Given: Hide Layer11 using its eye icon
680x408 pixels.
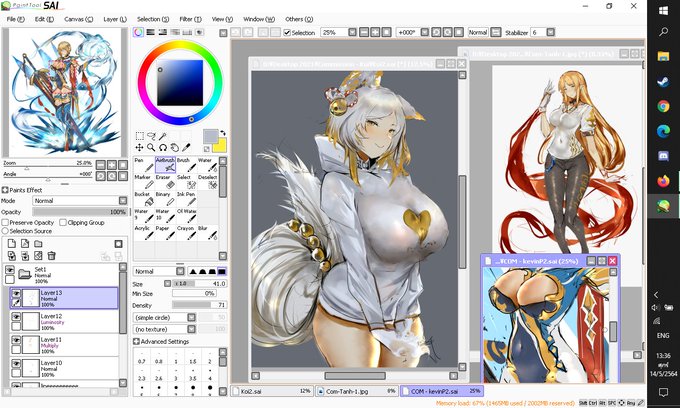Looking at the screenshot, I should tap(16, 340).
